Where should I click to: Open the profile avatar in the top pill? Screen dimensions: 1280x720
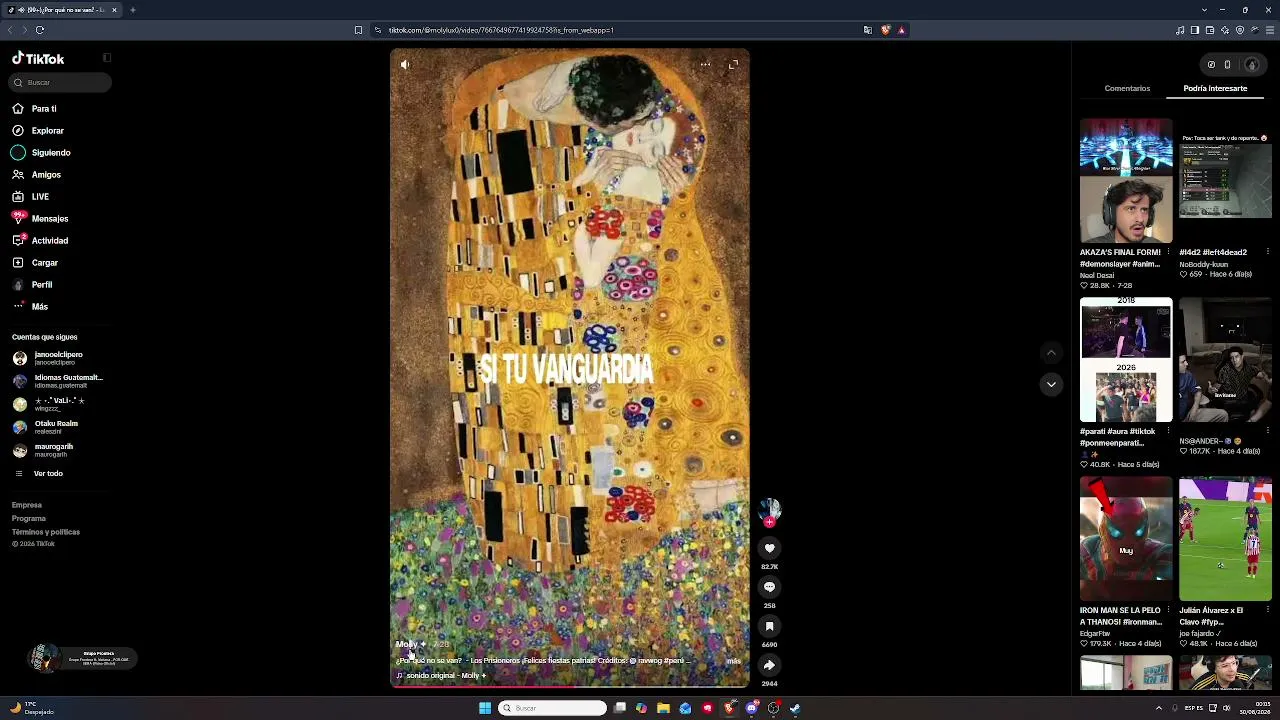pos(1251,65)
